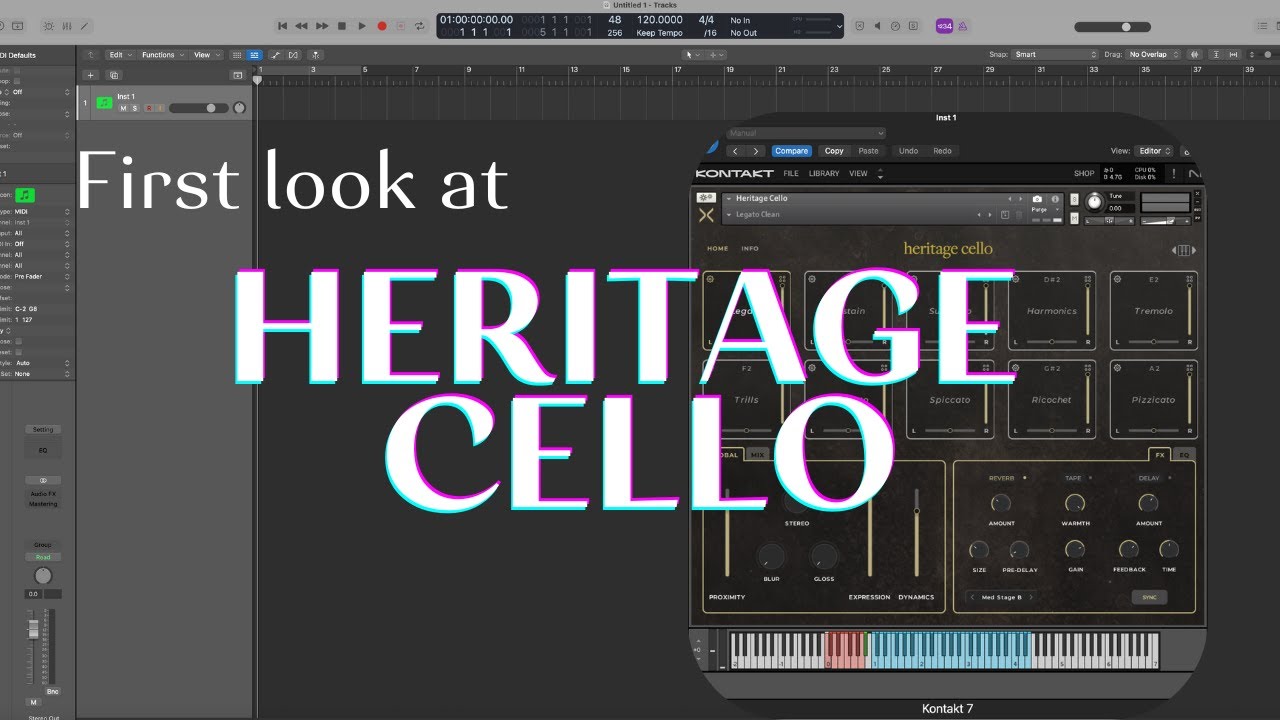1280x720 pixels.
Task: Toggle the waveform zoom icon
Action: tap(1195, 55)
